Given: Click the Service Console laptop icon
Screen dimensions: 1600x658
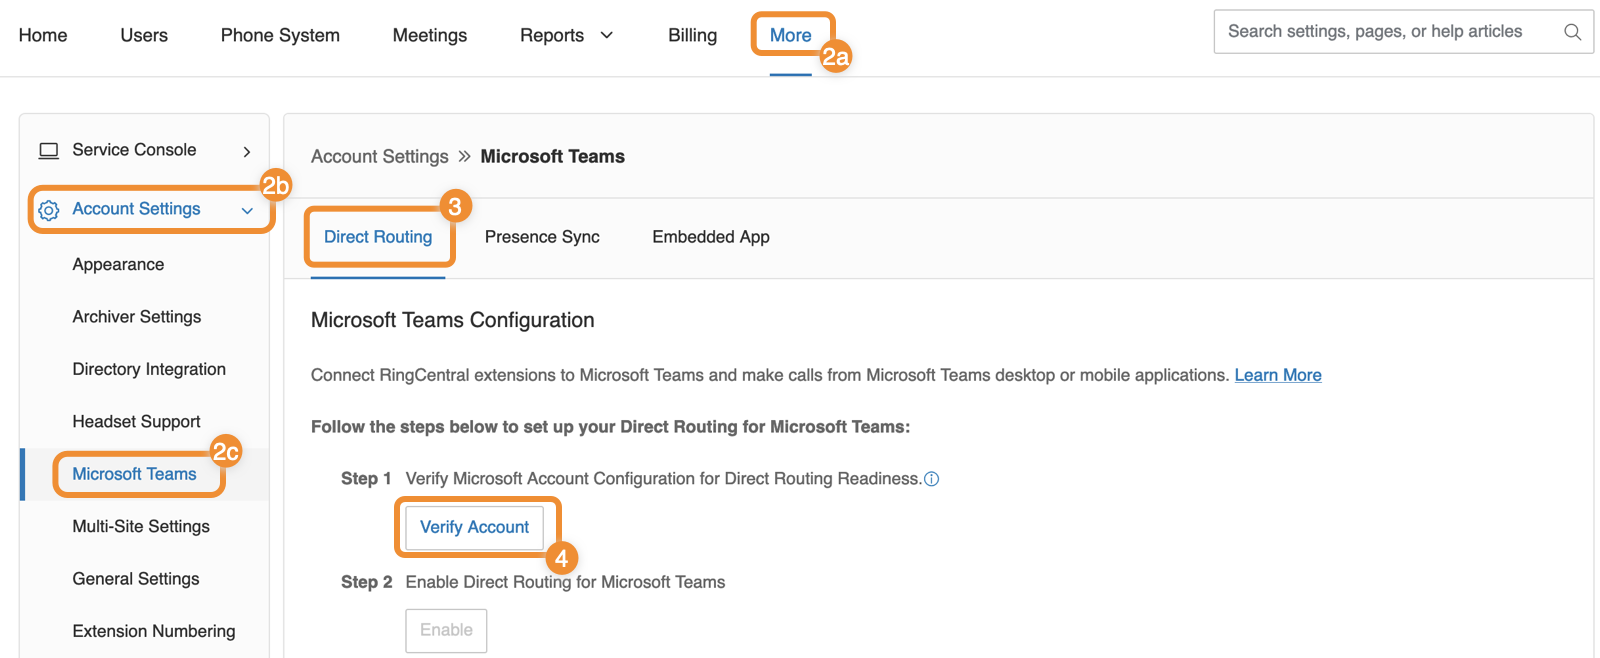Looking at the screenshot, I should (48, 151).
